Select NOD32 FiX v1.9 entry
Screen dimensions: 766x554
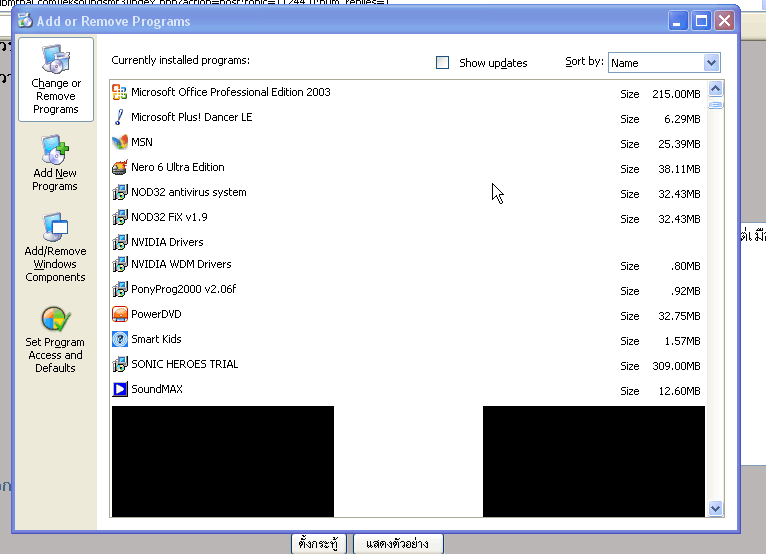(x=408, y=217)
